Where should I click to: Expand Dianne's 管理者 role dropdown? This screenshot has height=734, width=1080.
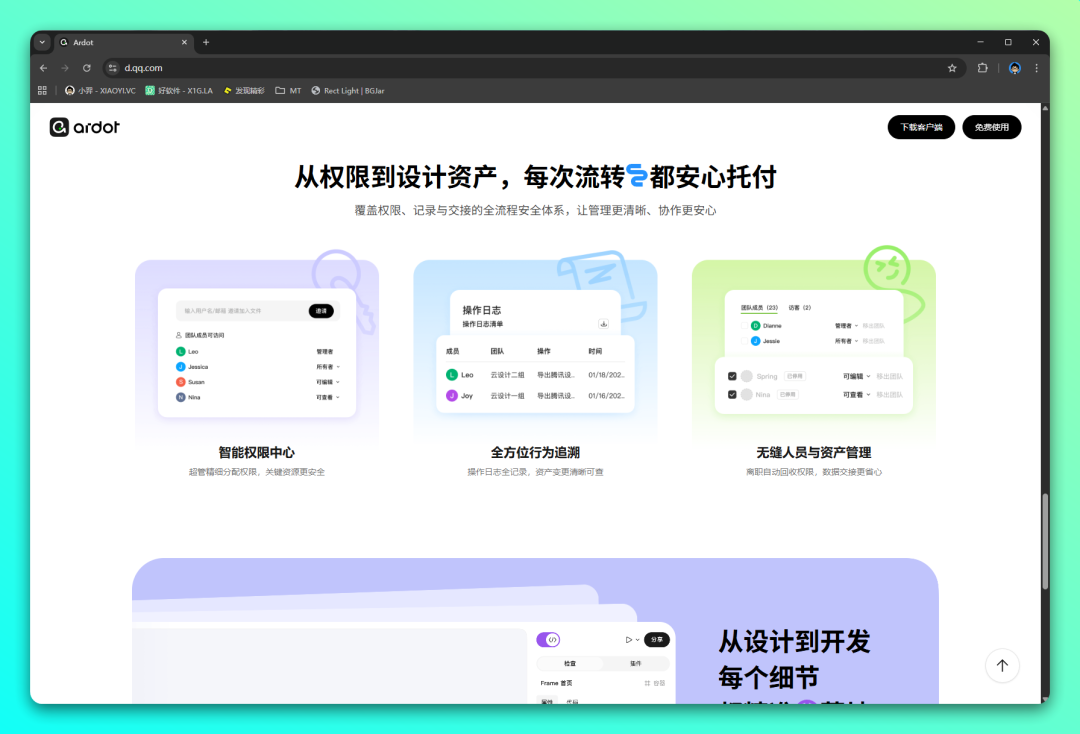click(846, 325)
